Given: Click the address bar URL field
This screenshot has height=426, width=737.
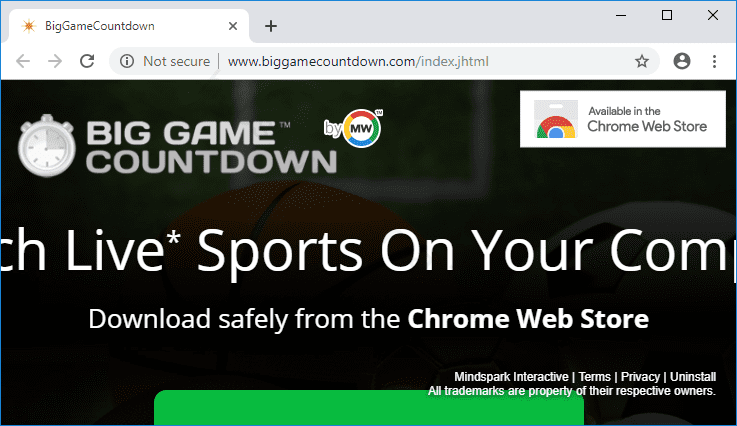Looking at the screenshot, I should (400, 61).
